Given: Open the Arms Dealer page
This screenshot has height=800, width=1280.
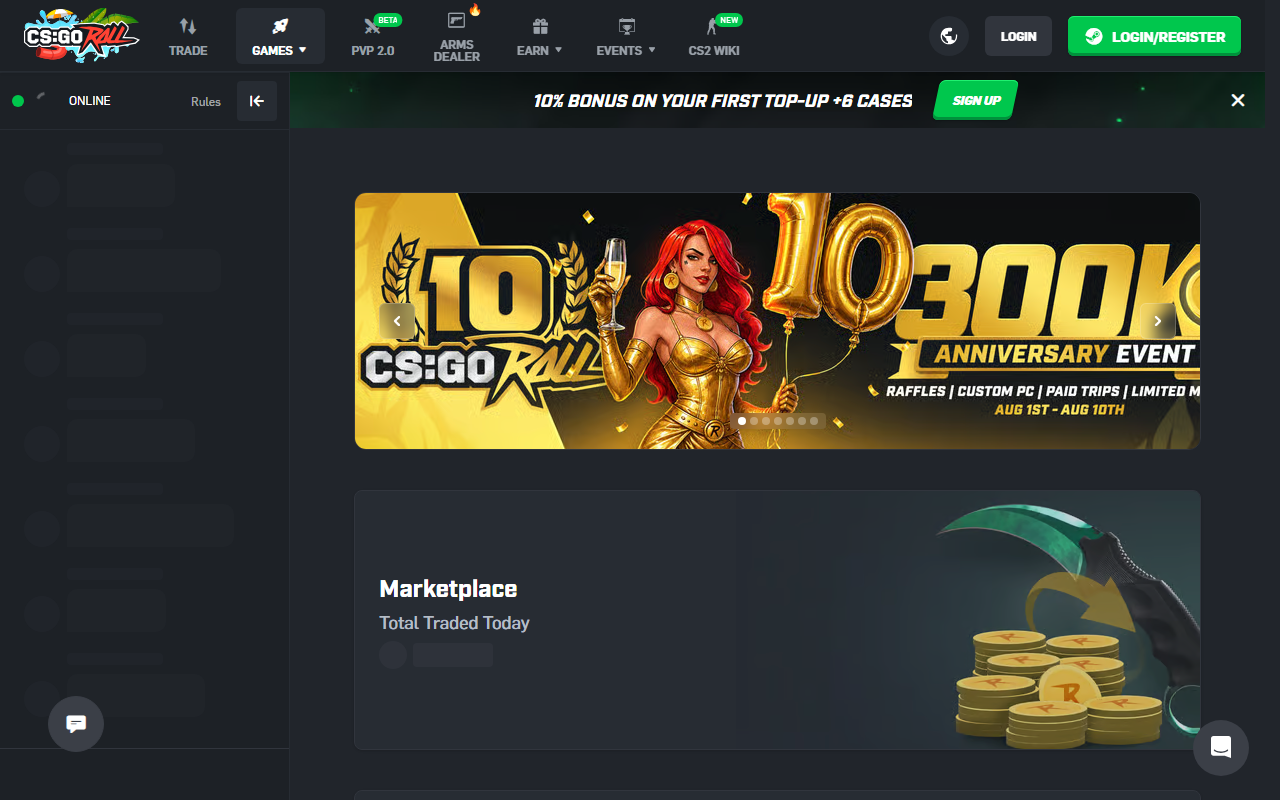Looking at the screenshot, I should click(x=457, y=36).
